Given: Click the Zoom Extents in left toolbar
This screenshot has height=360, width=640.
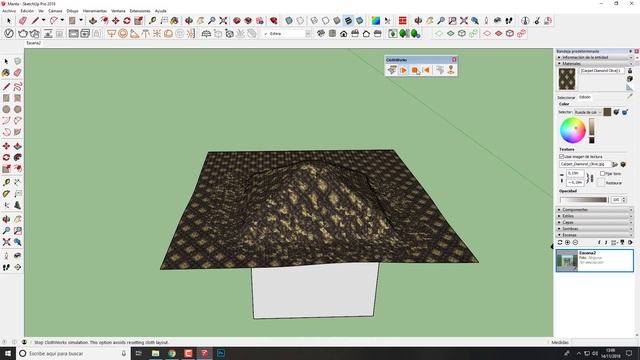Looking at the screenshot, I should point(6,242).
